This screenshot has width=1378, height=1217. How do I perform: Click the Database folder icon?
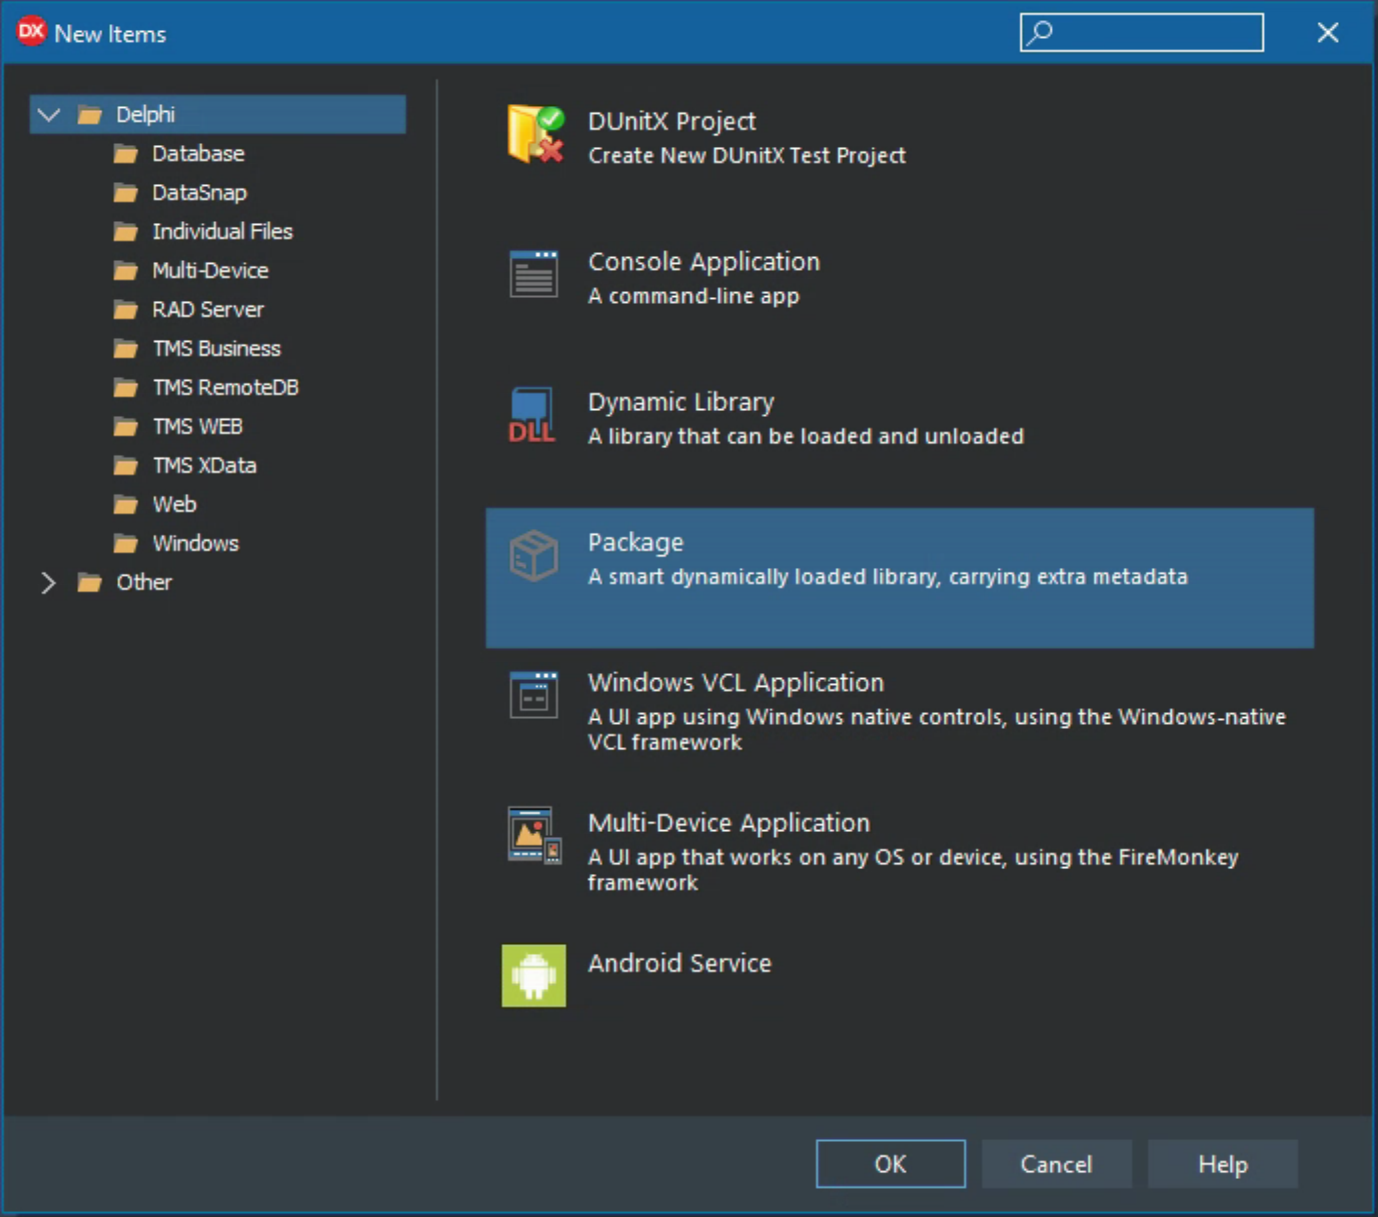[x=126, y=154]
